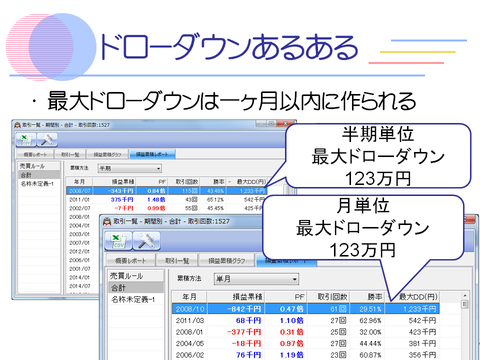The width and height of the screenshot is (480, 360).
Task: Sort by 勝率 column in the 単月 window
Action: click(x=367, y=297)
